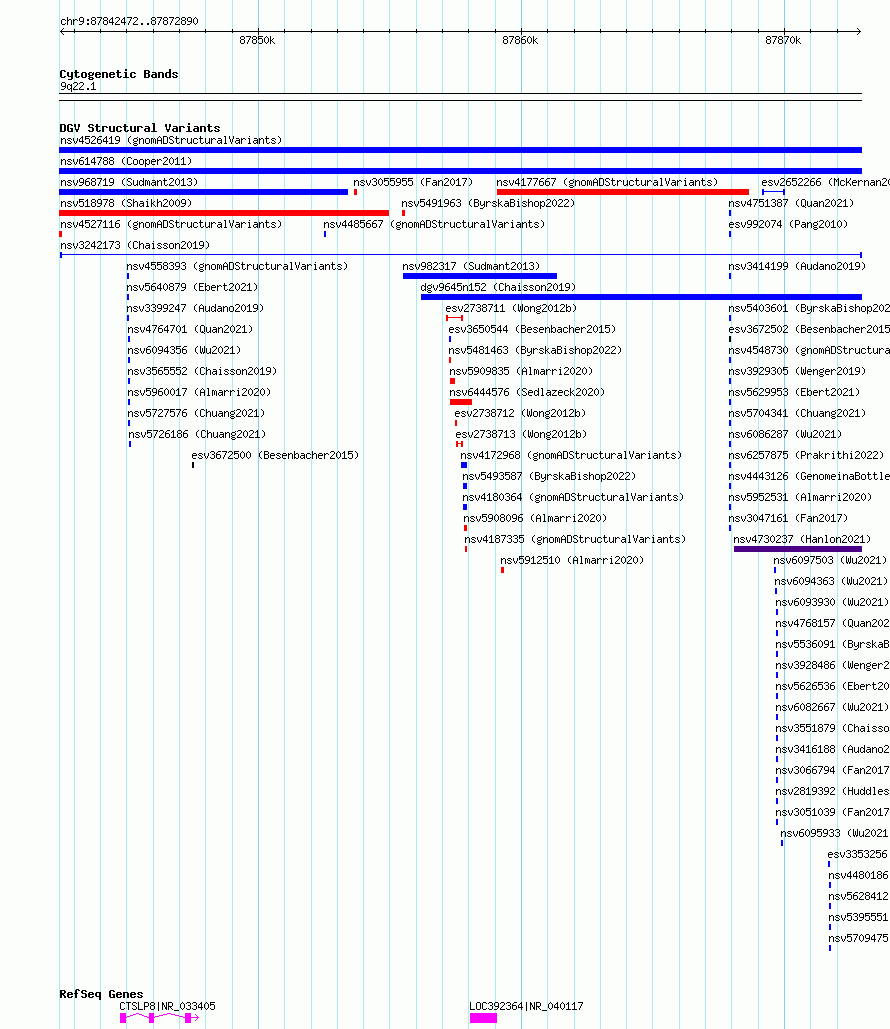Select the DGV Structural Variants track heading

(x=140, y=128)
